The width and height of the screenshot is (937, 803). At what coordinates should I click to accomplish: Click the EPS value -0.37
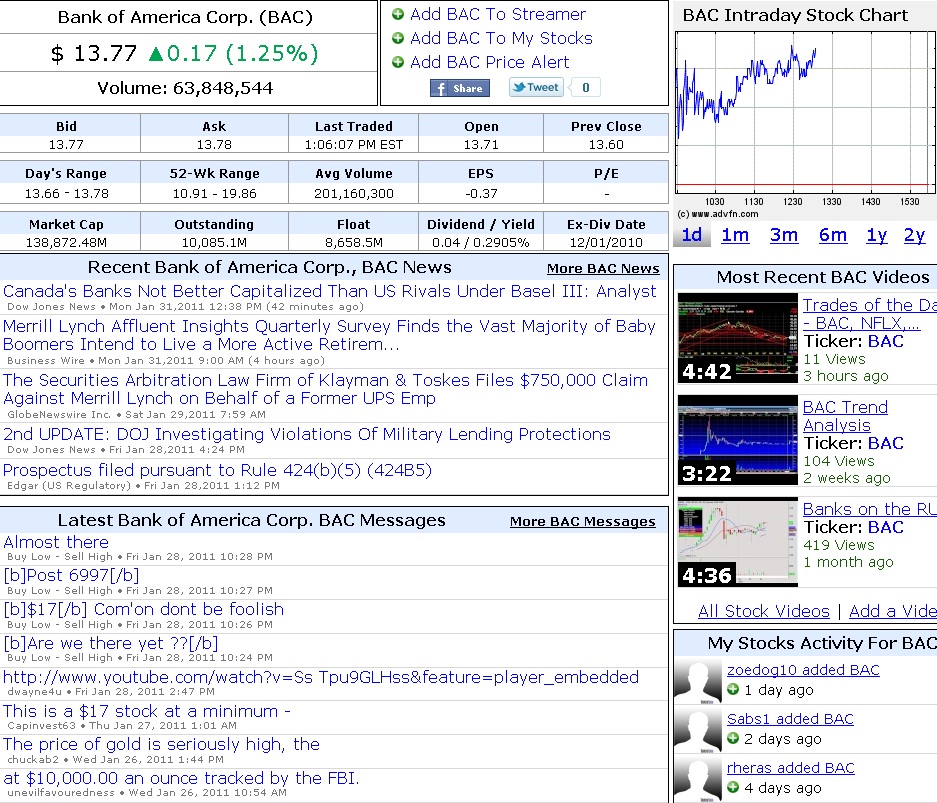click(481, 194)
